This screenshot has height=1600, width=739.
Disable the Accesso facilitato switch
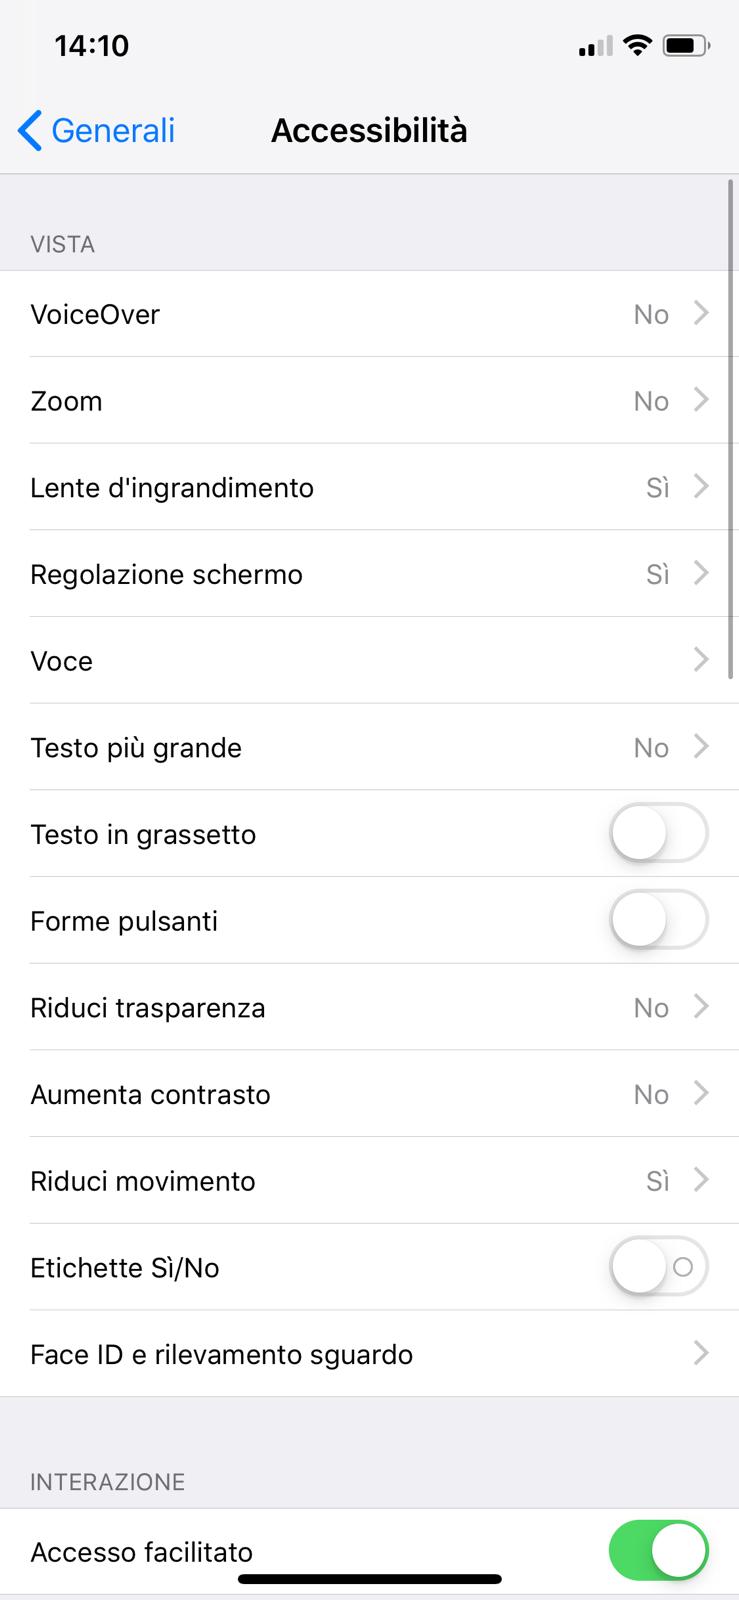coord(658,1551)
